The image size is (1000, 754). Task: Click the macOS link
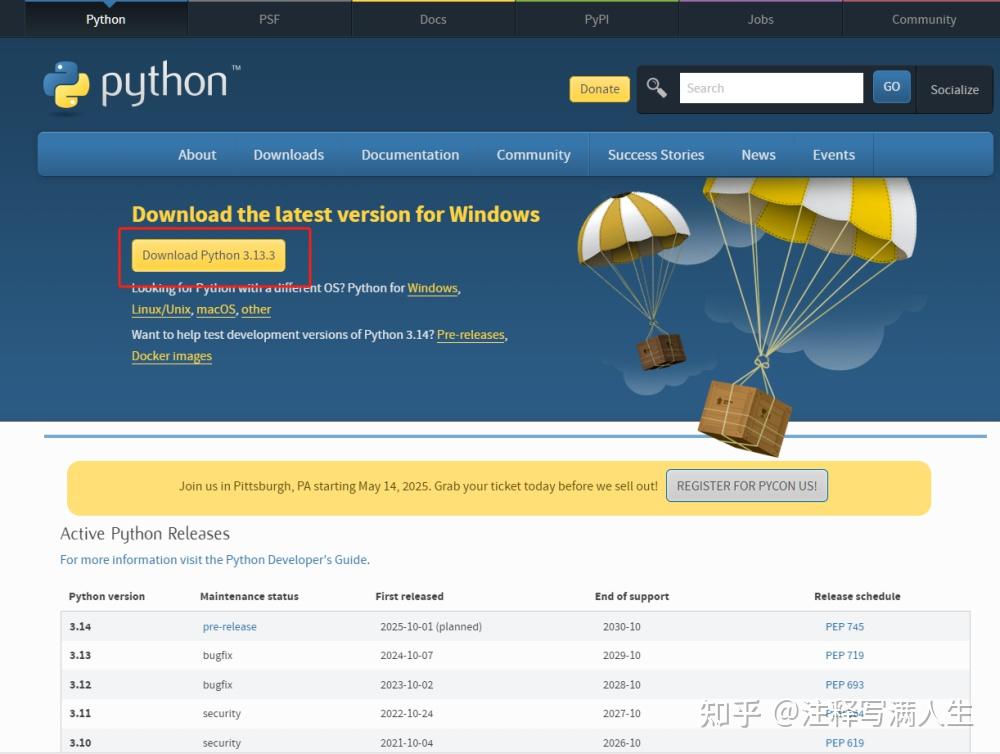pyautogui.click(x=215, y=310)
